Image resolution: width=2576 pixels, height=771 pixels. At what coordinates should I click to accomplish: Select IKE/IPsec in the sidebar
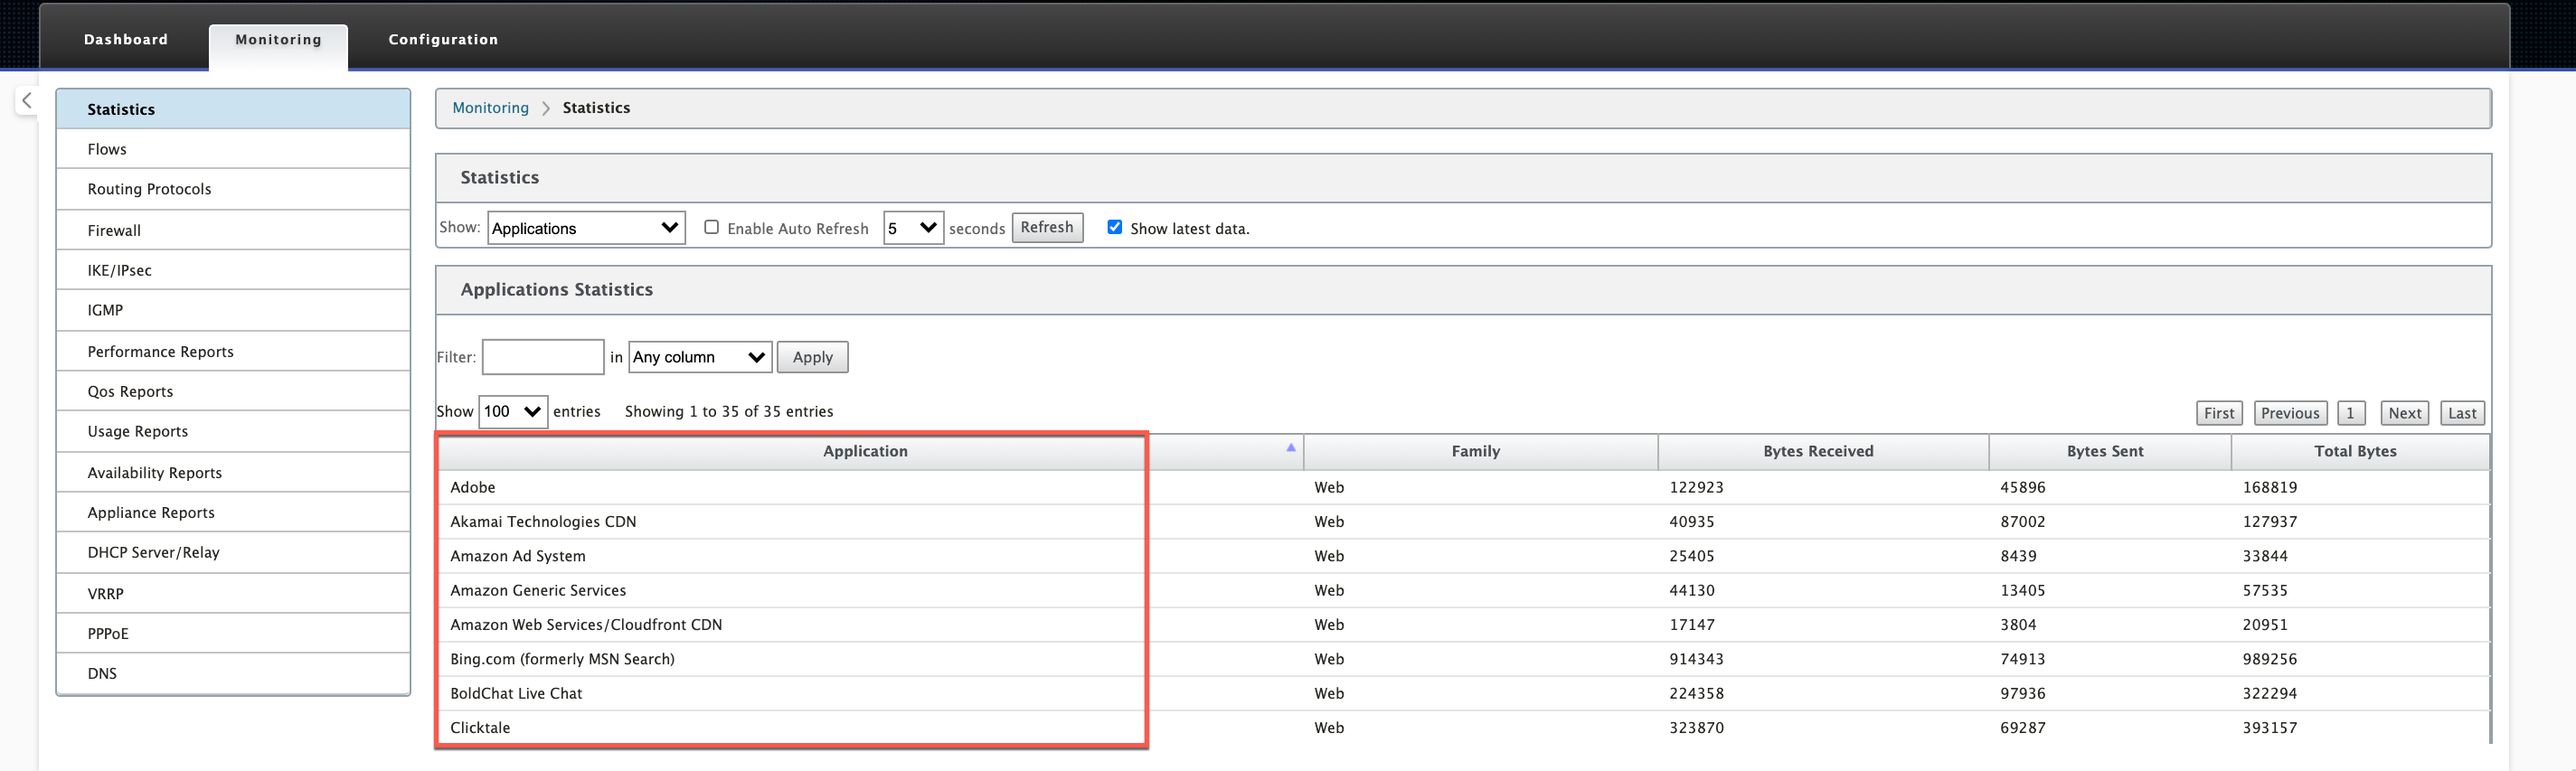[233, 270]
